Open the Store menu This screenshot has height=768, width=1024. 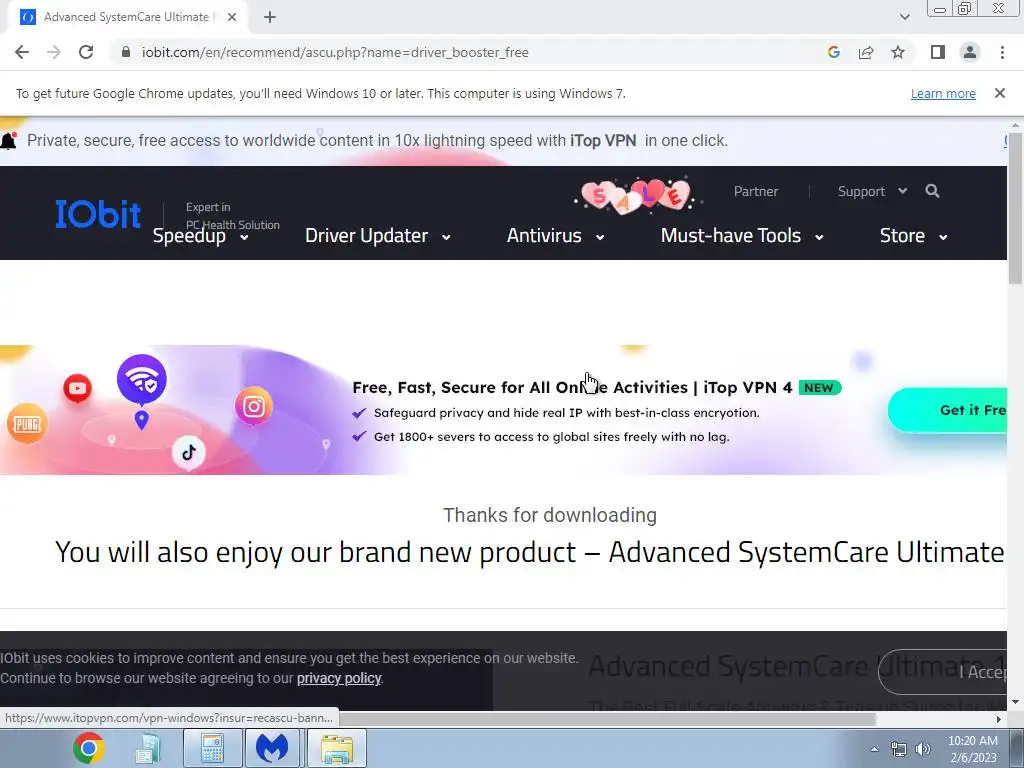pos(902,236)
